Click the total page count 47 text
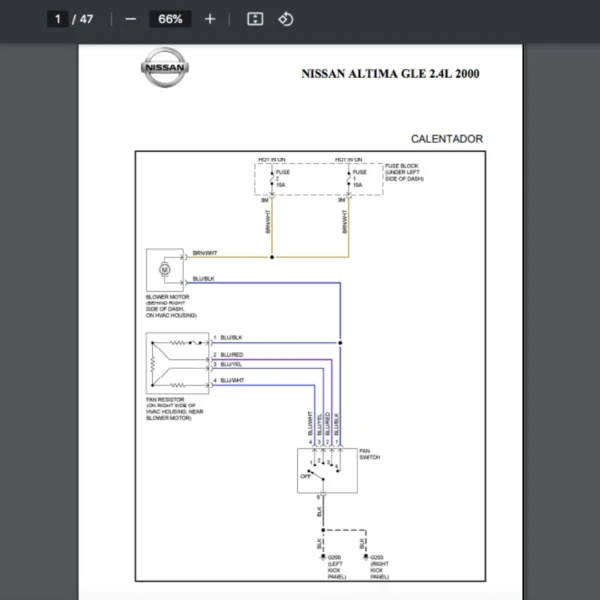 click(87, 19)
